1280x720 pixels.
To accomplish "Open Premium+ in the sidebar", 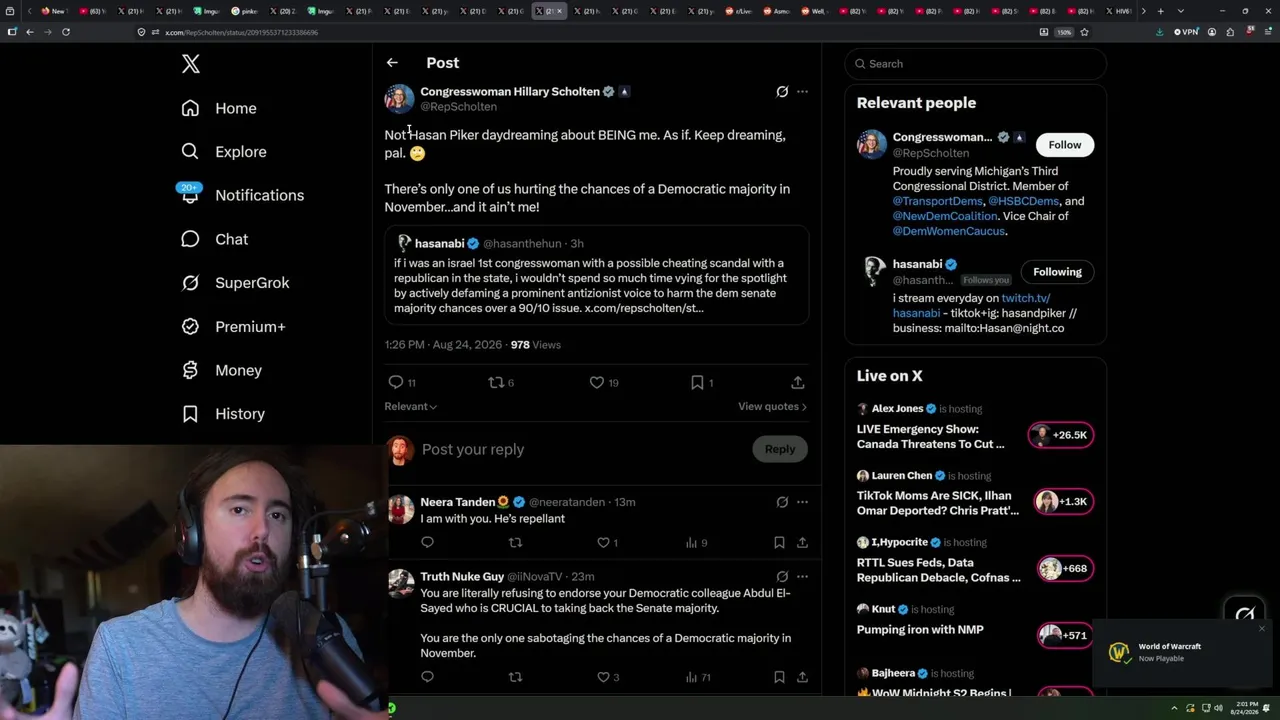I will point(234,327).
